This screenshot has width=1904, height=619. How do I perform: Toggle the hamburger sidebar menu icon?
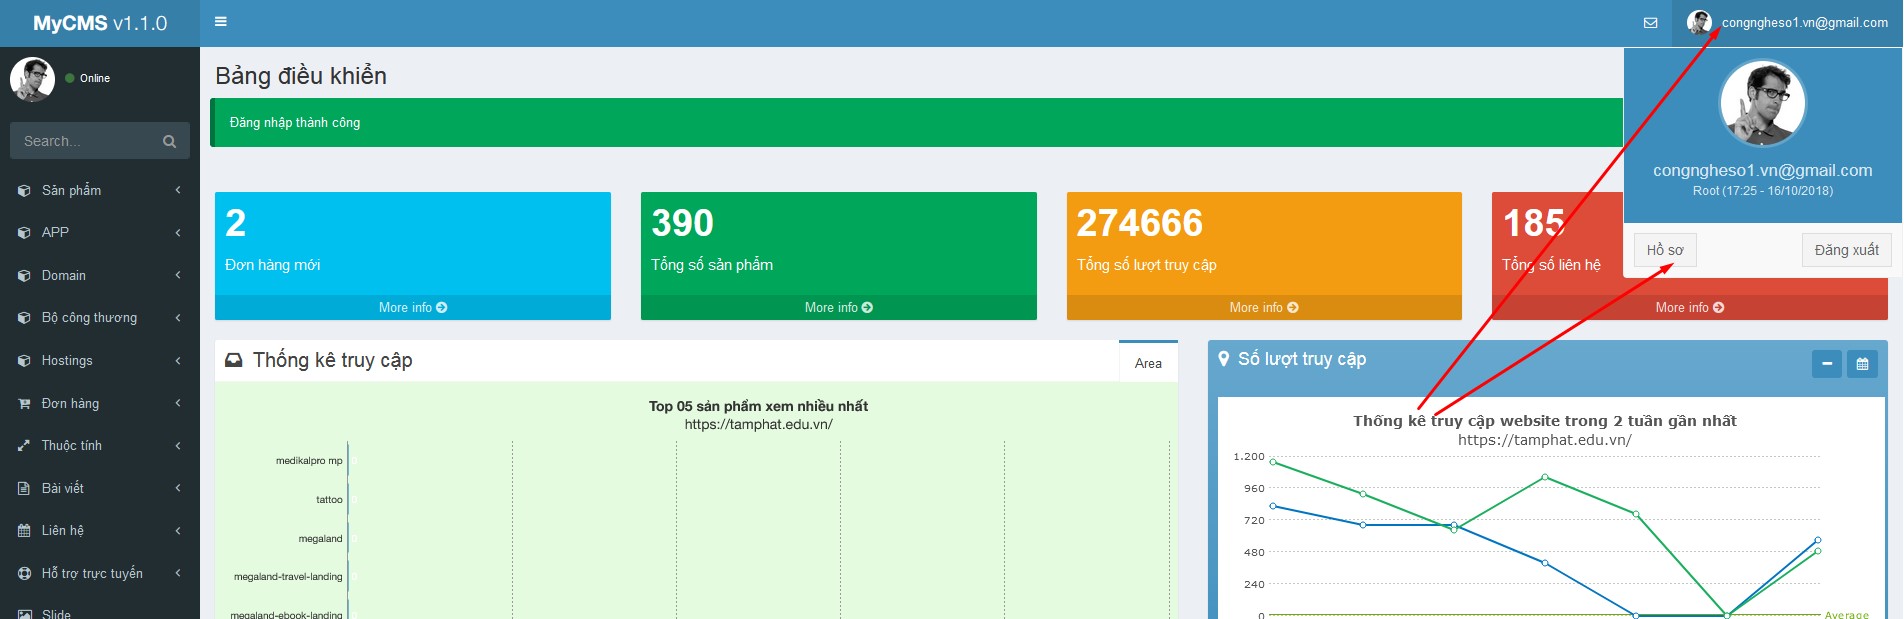tap(221, 22)
